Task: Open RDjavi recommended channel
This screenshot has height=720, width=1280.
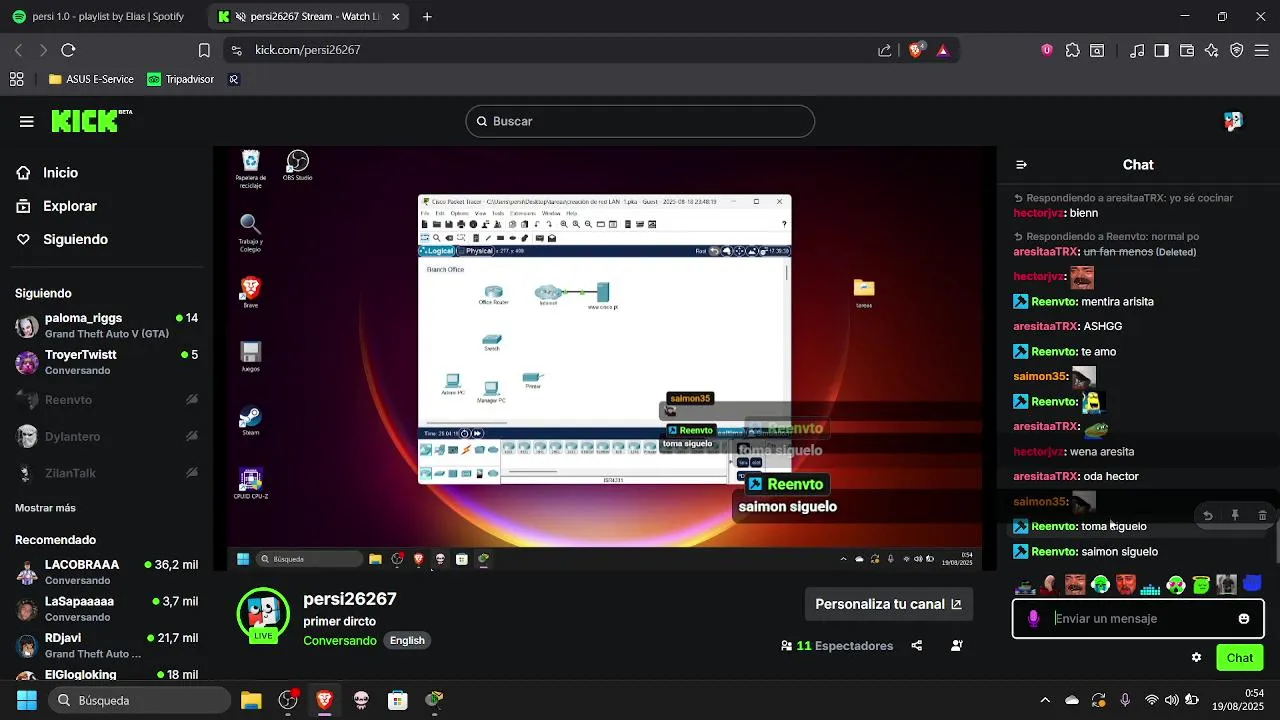Action: click(106, 645)
